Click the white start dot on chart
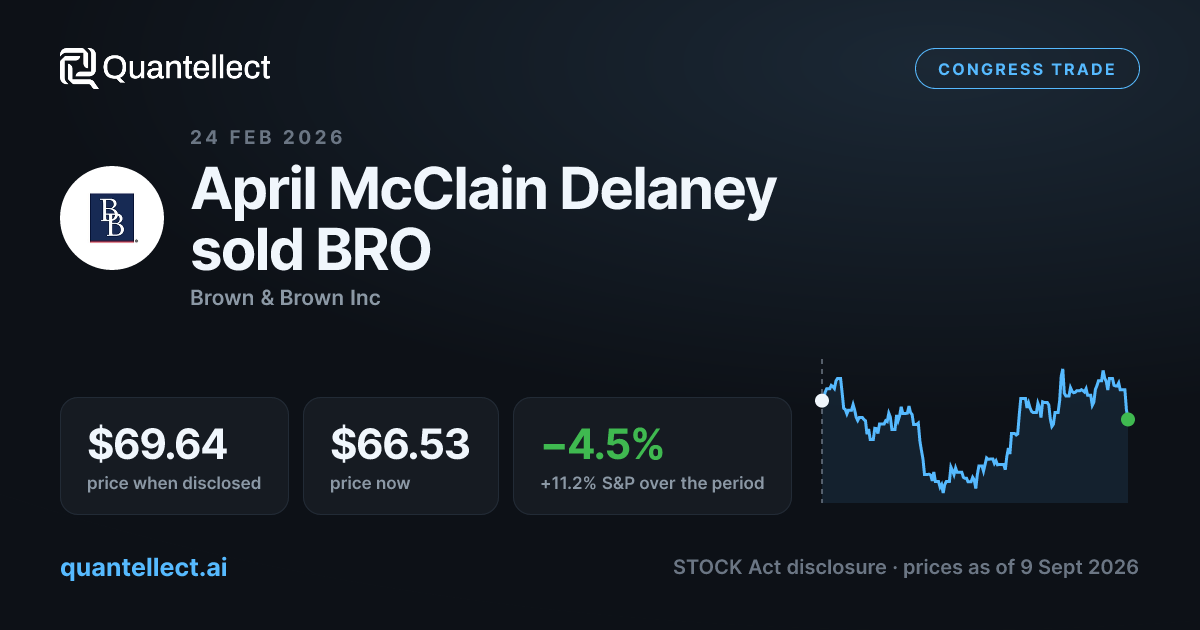Viewport: 1200px width, 630px height. [x=822, y=400]
